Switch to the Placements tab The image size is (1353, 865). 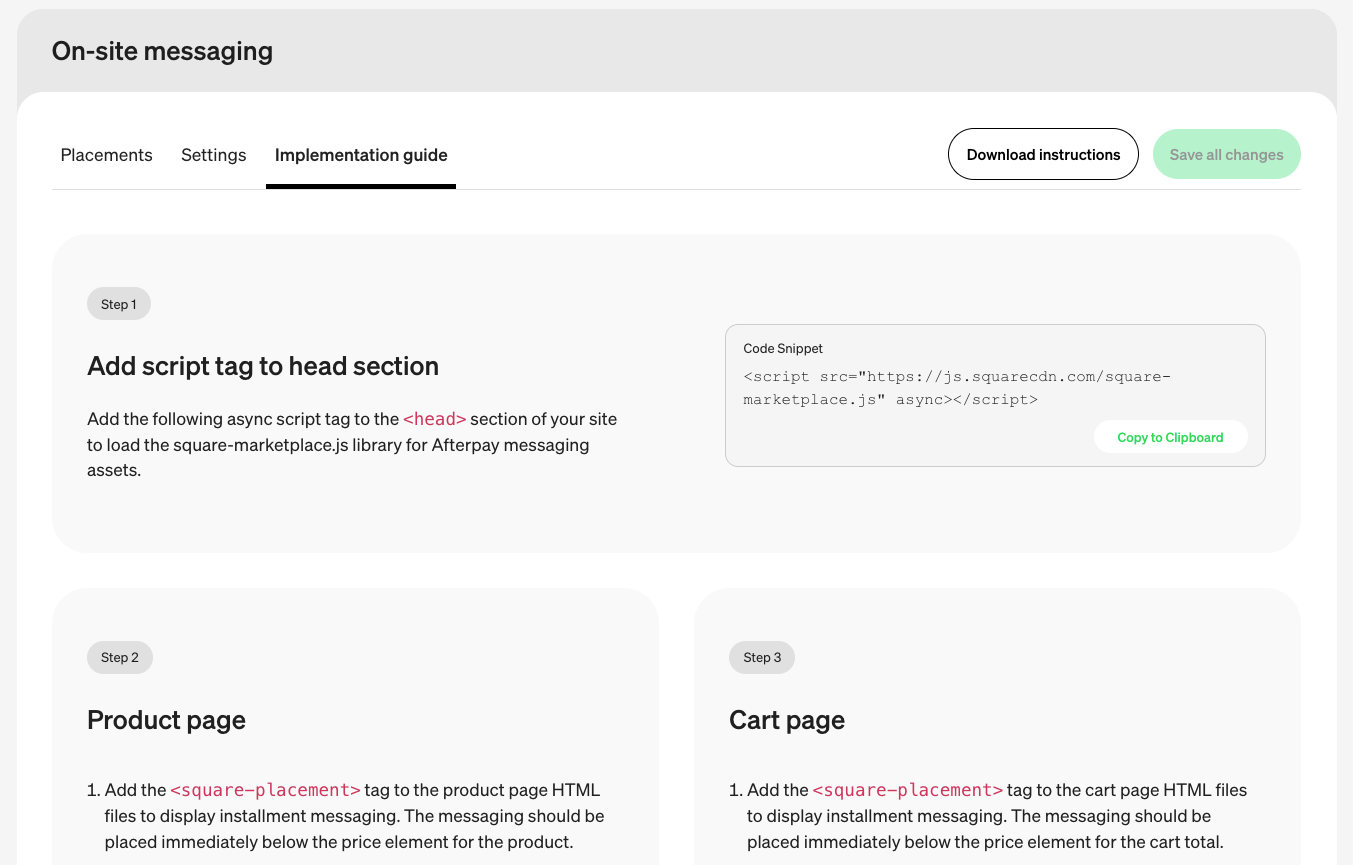pos(106,155)
